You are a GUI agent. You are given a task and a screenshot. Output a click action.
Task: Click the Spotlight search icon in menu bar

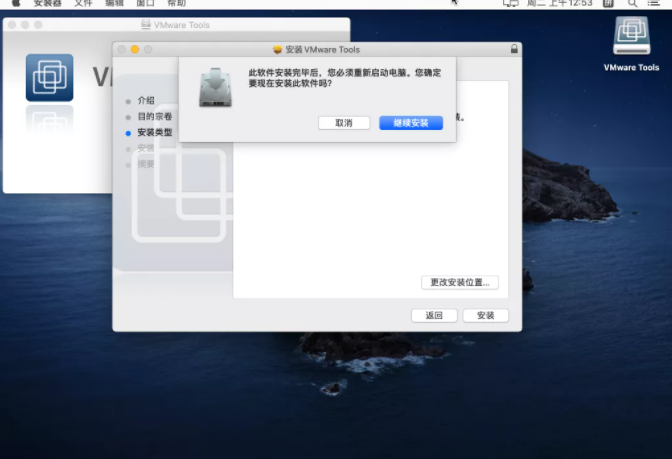click(632, 3)
